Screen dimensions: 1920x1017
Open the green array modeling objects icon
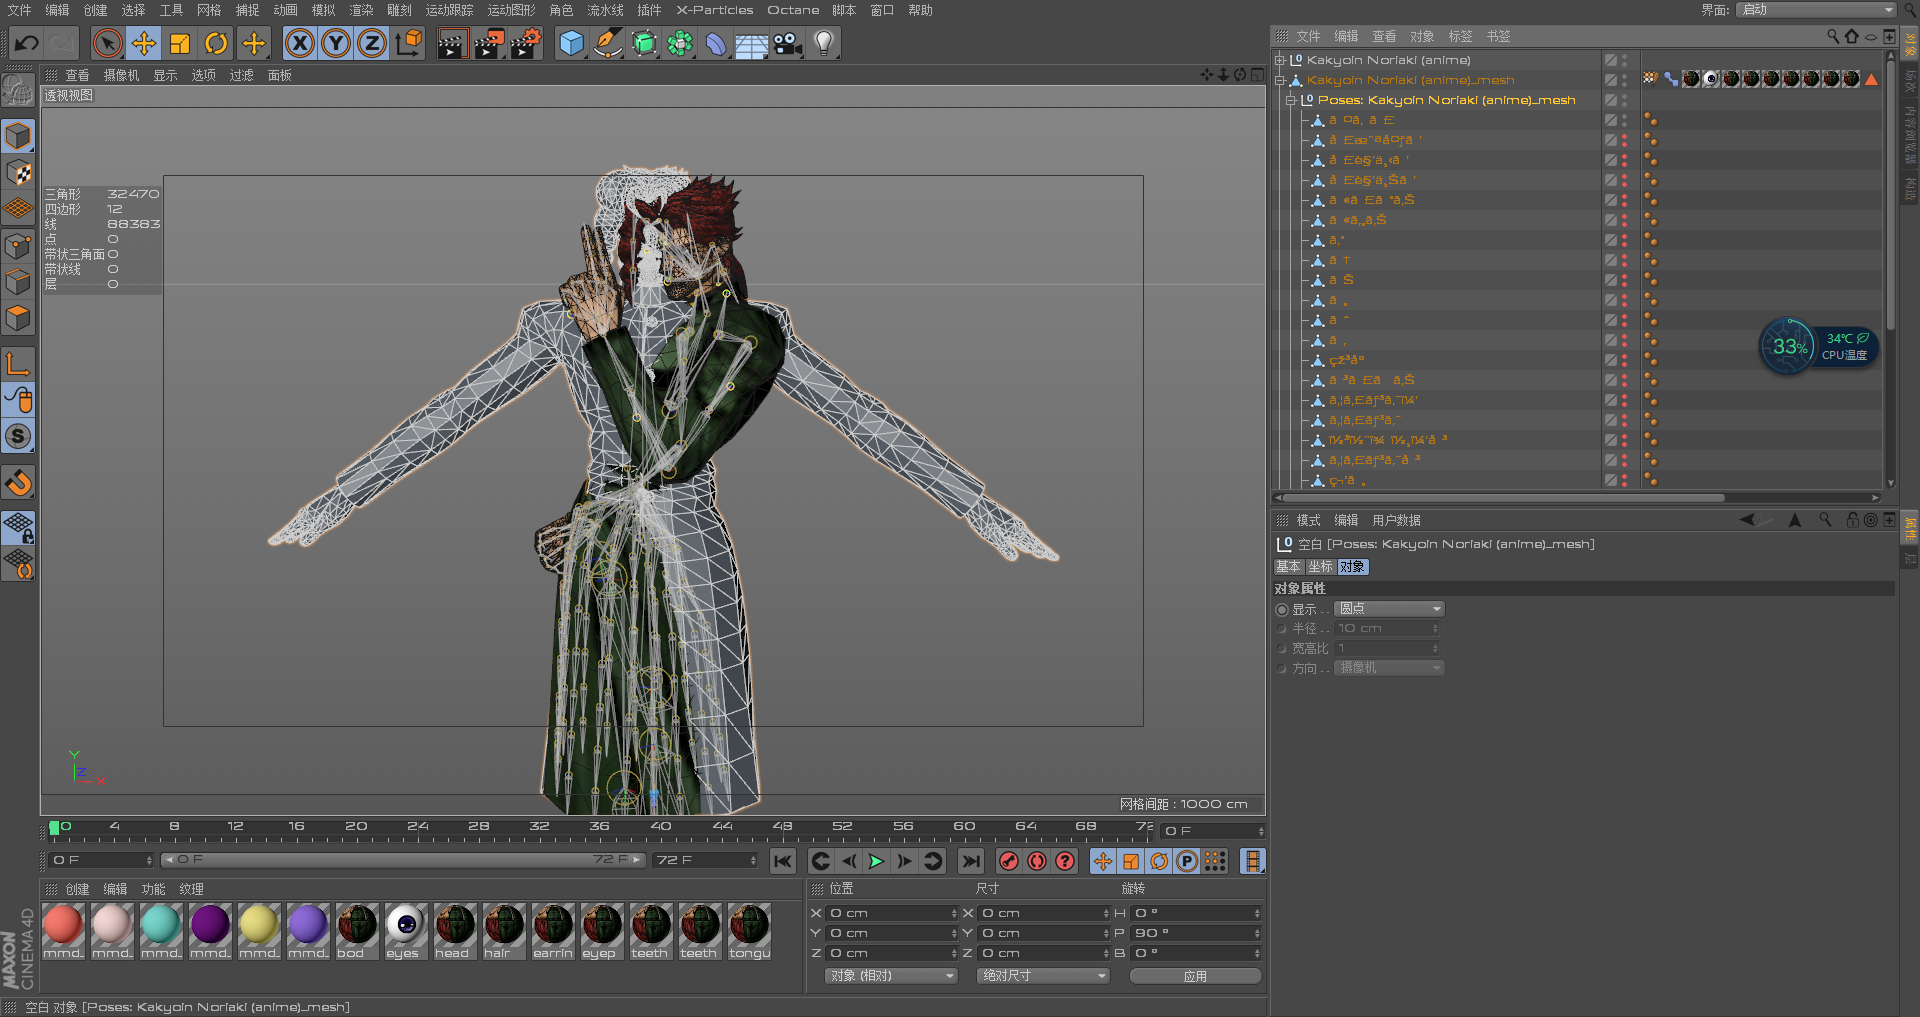point(680,43)
